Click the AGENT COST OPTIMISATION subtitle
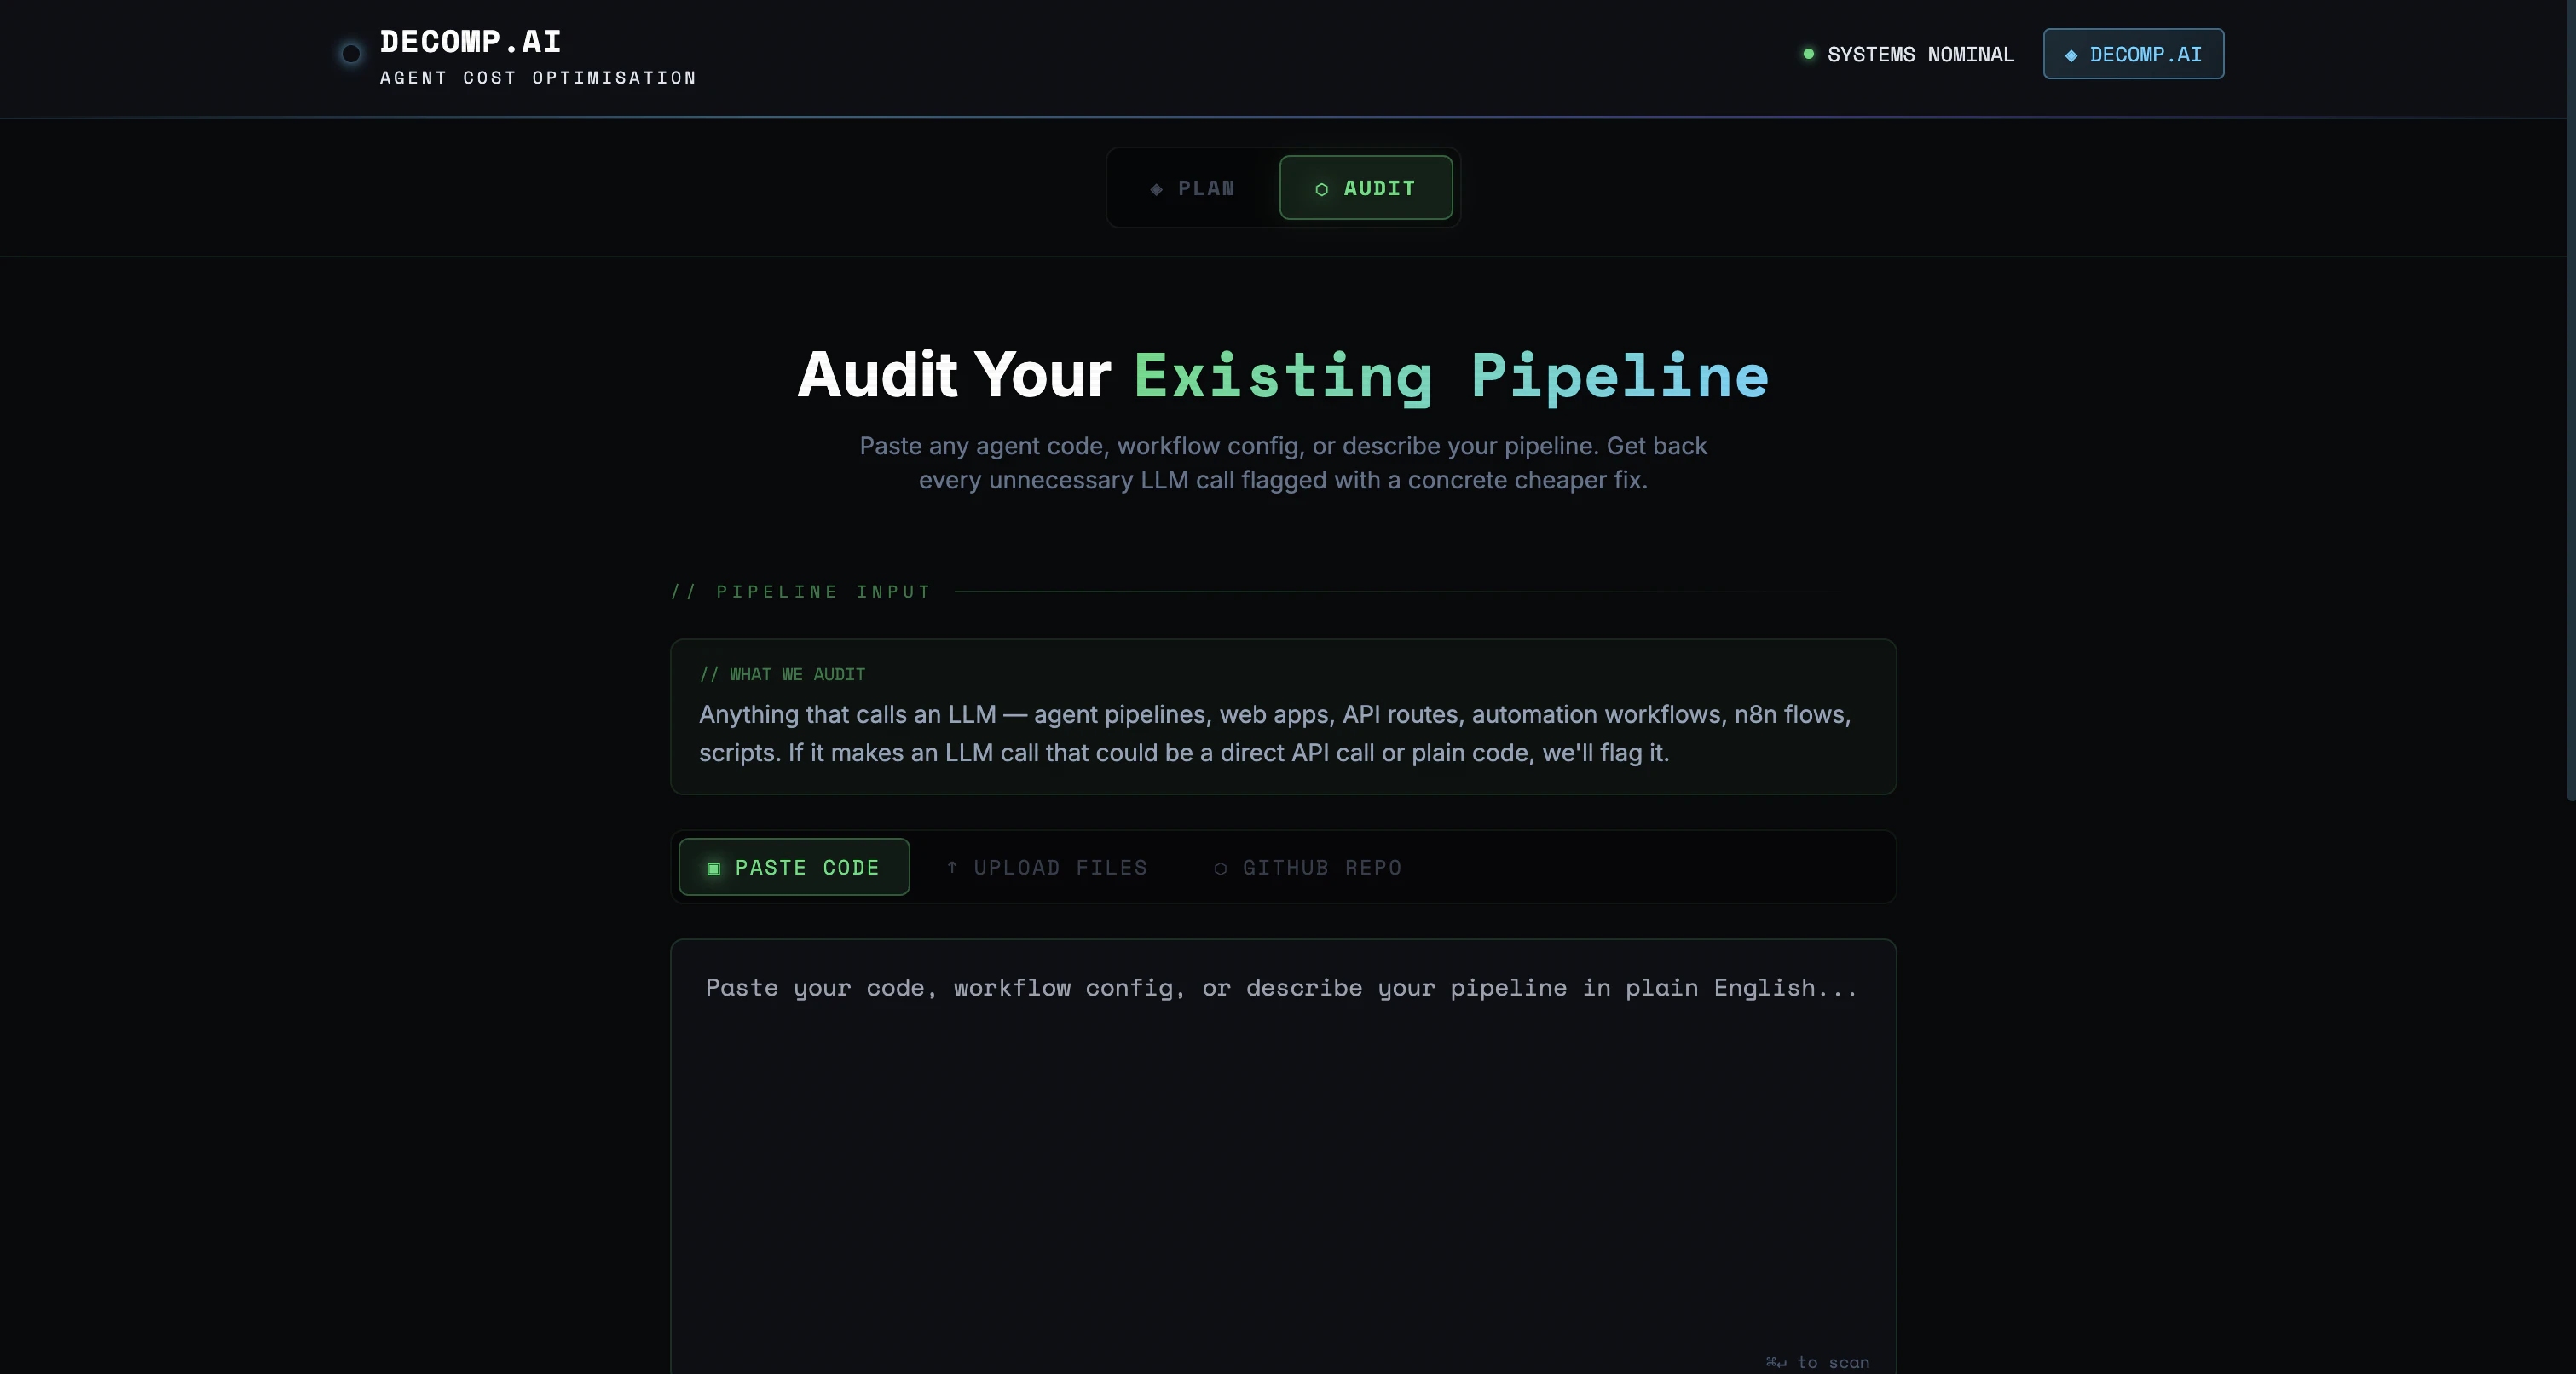This screenshot has height=1374, width=2576. tap(538, 78)
